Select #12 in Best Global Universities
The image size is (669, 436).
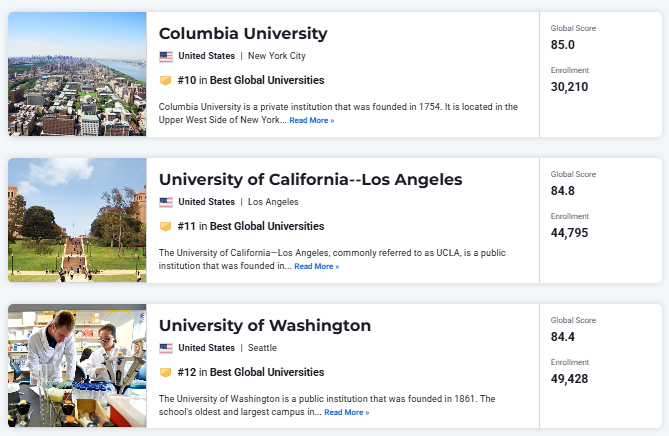[251, 372]
